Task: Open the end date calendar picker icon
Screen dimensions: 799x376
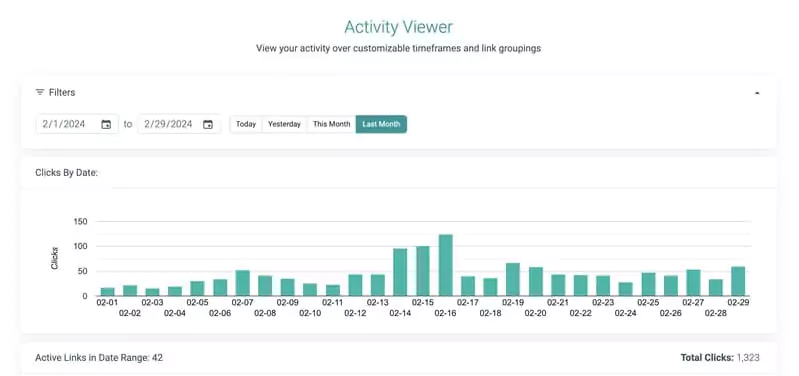Action: click(208, 124)
